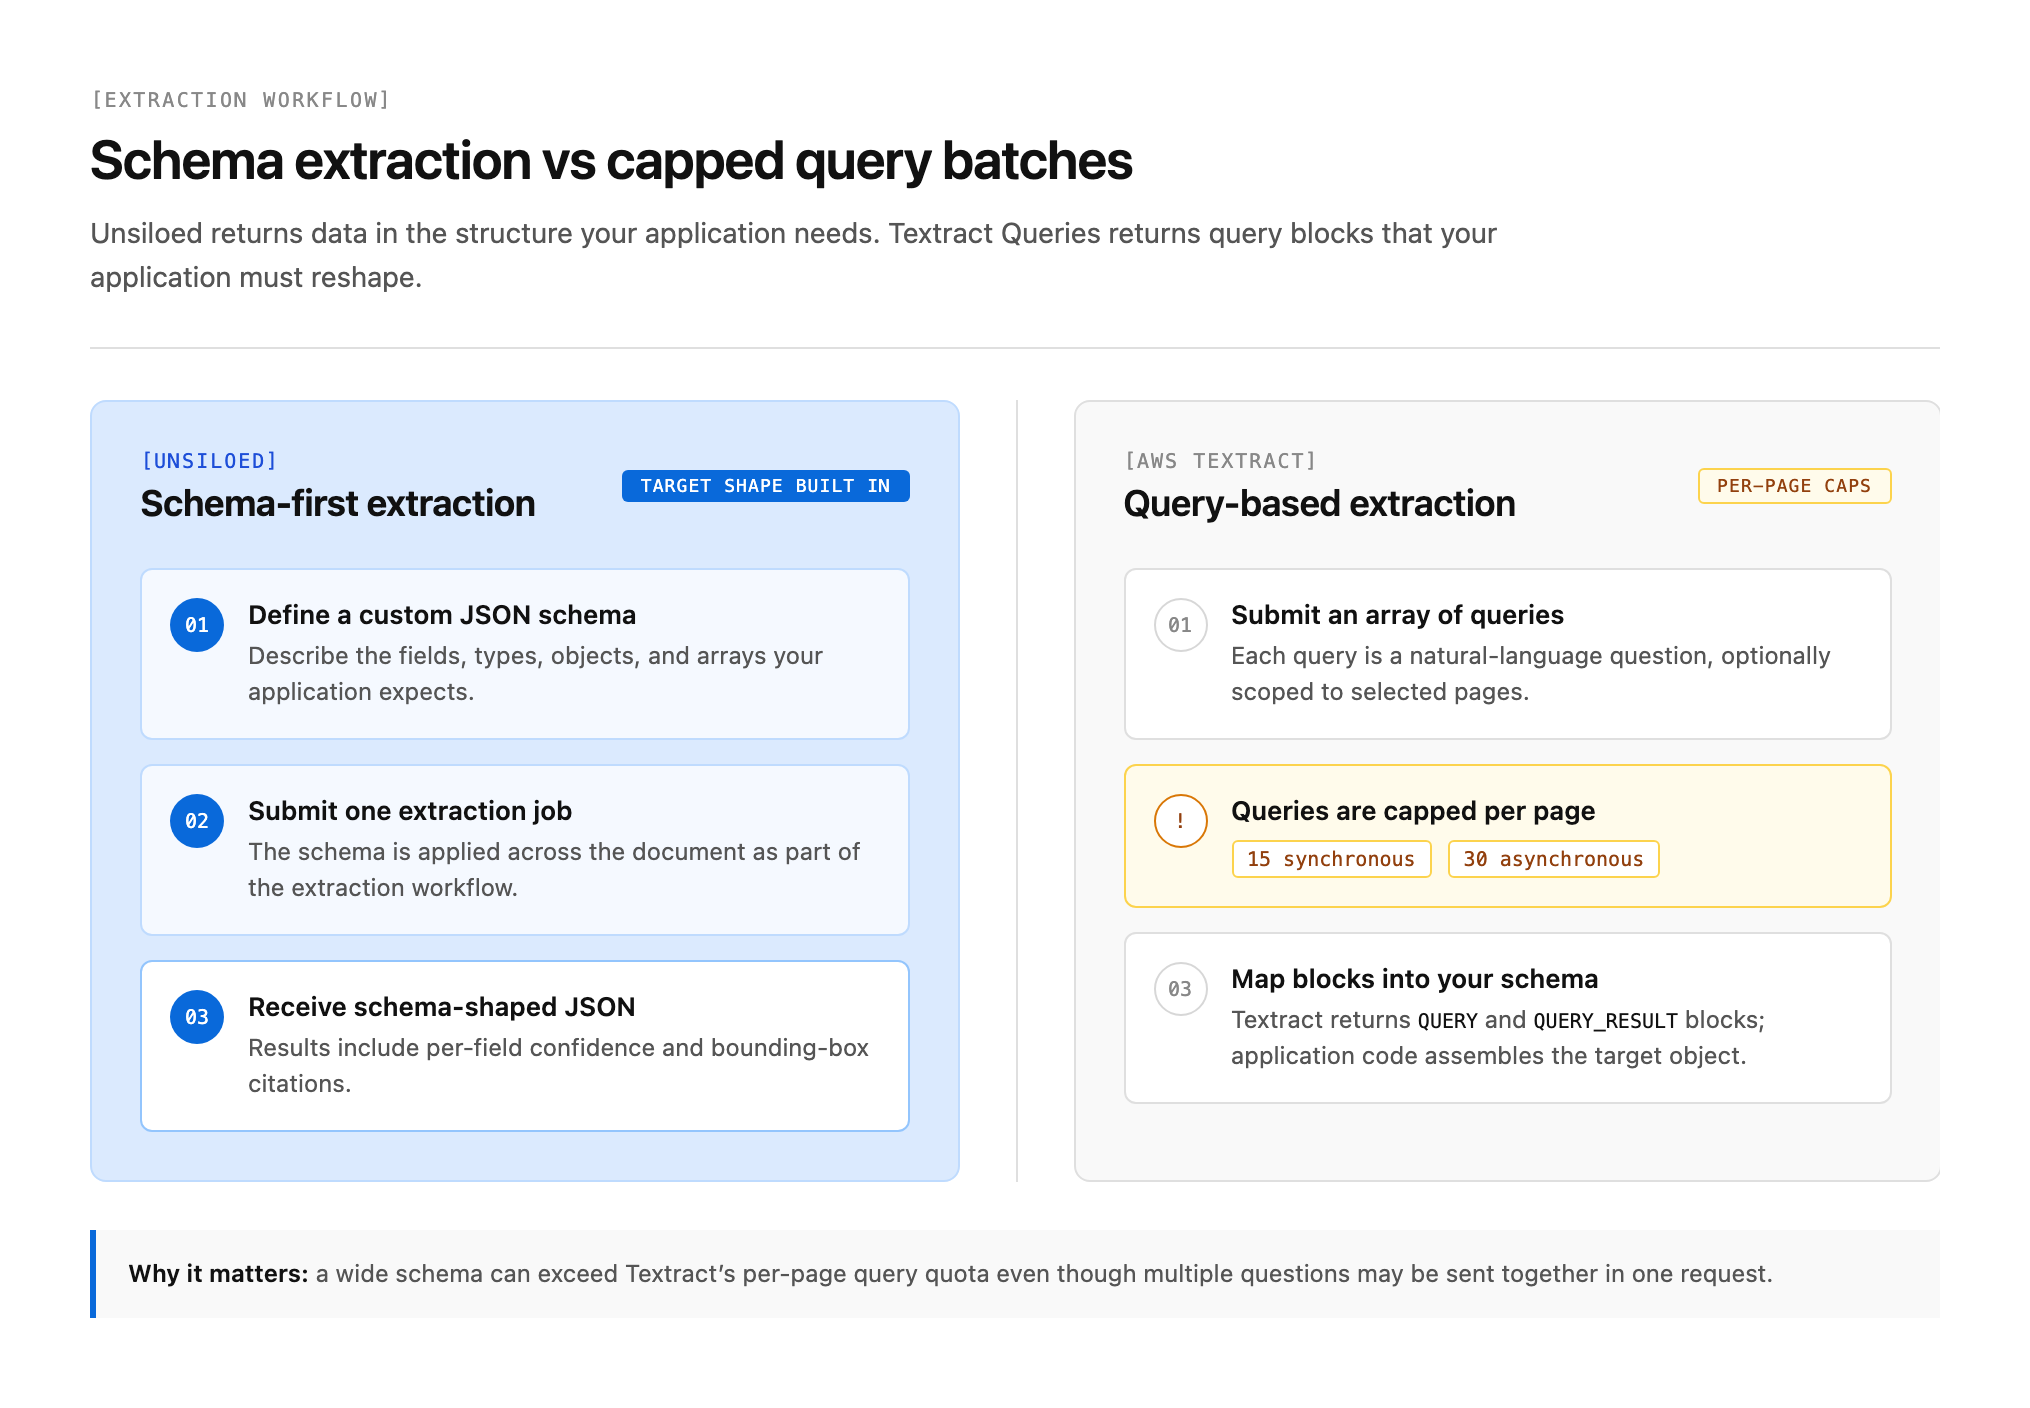Click the Map blocks into your schema heading
Viewport: 2030px width, 1408px height.
tap(1414, 979)
